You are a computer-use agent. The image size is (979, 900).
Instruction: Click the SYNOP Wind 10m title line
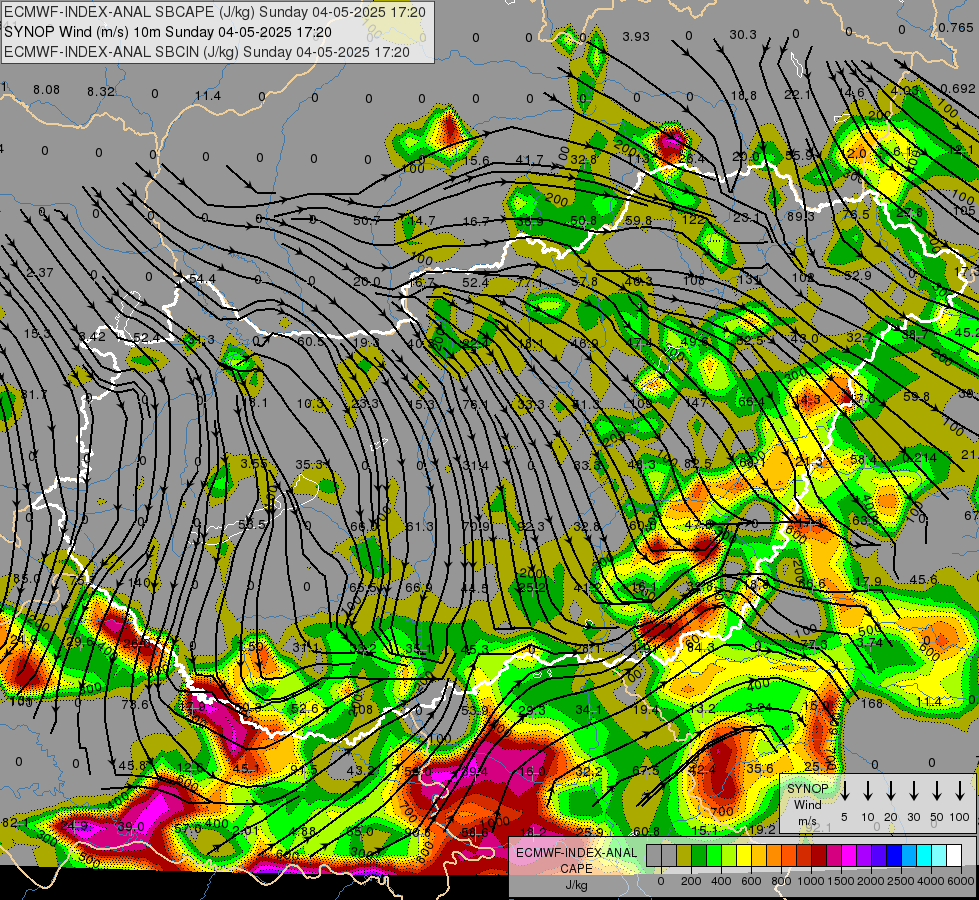click(167, 32)
